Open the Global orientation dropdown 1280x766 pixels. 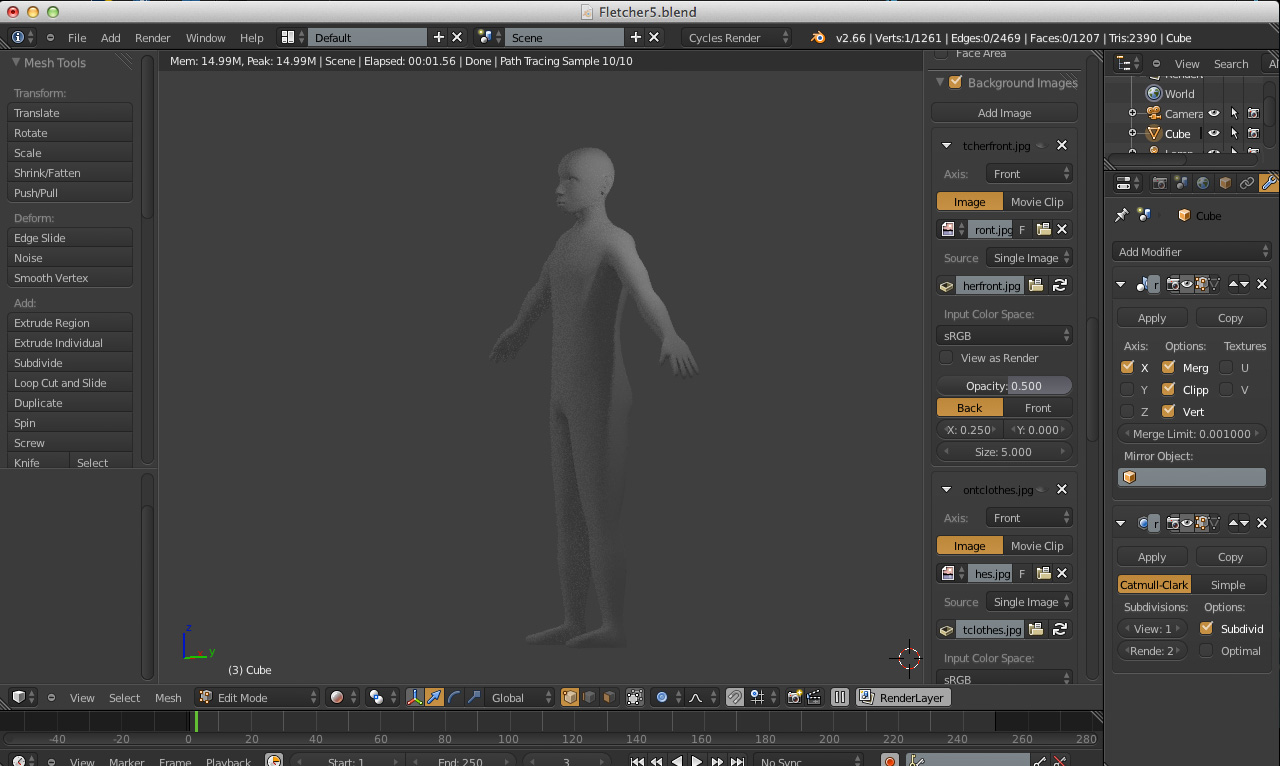point(520,697)
